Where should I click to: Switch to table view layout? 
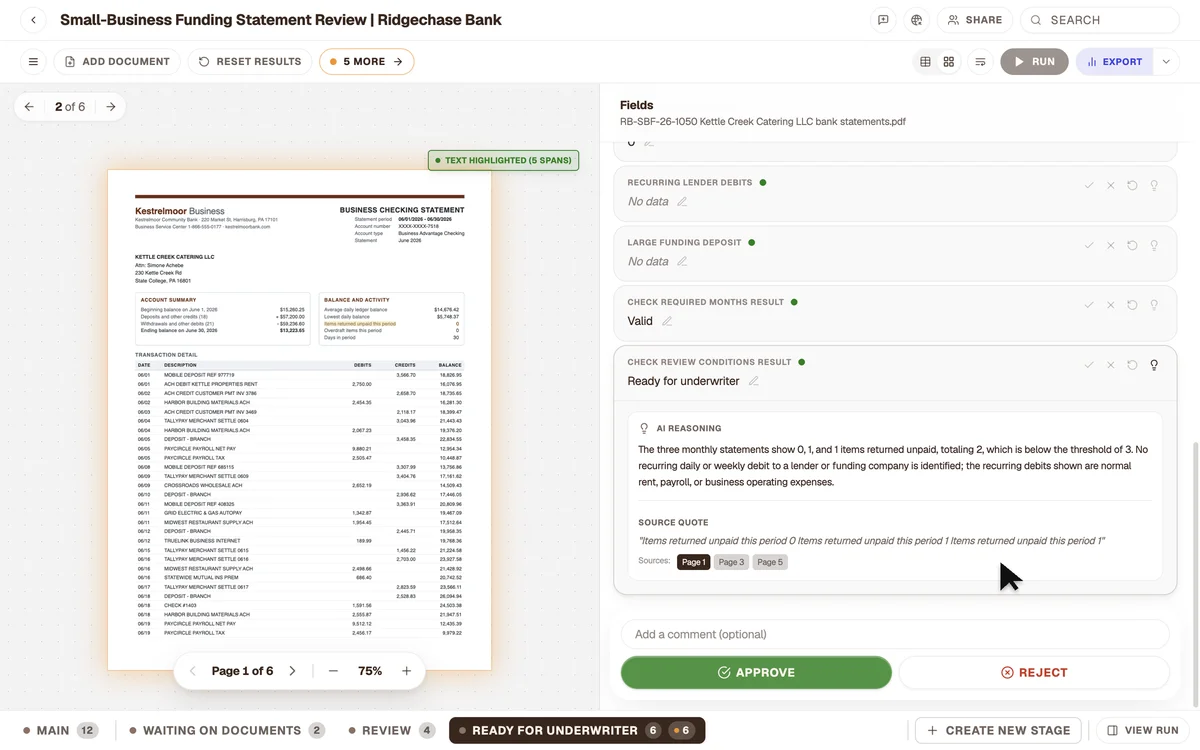point(925,62)
